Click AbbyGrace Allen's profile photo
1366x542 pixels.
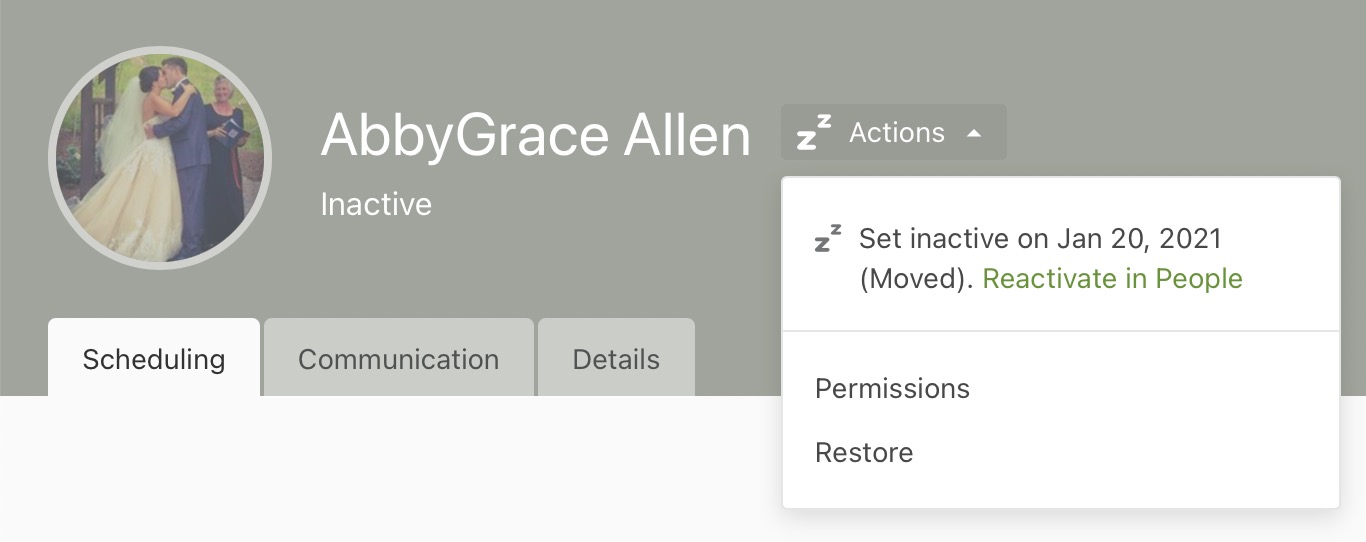[x=160, y=158]
